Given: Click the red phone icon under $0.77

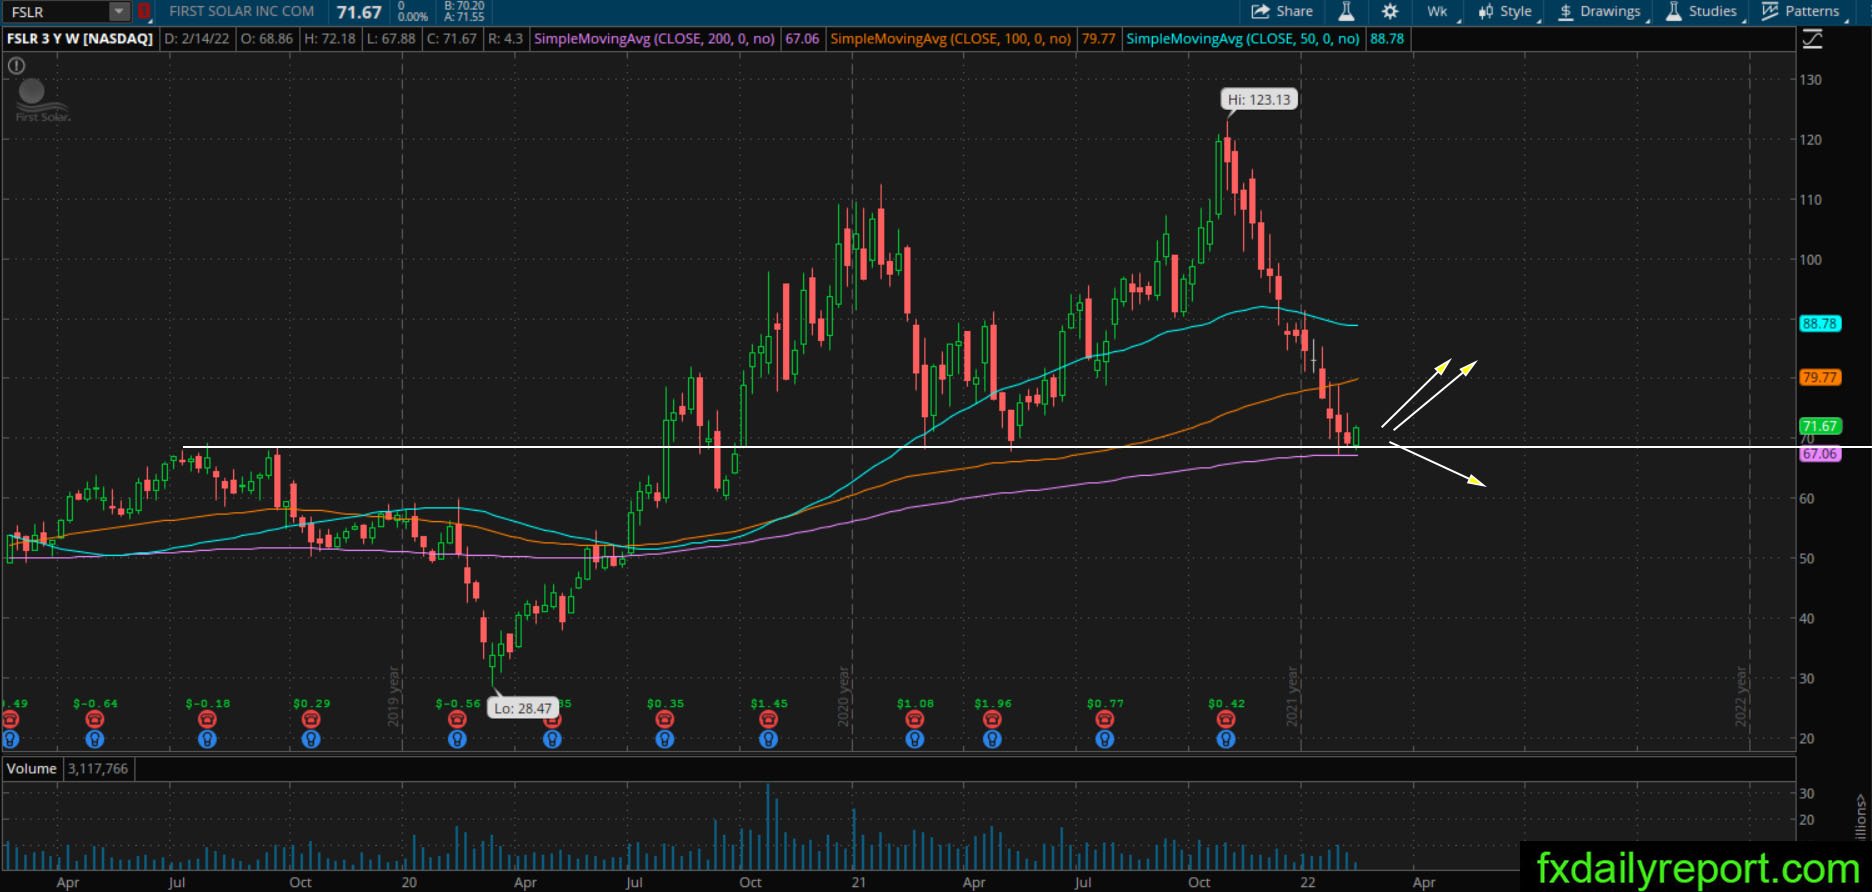Looking at the screenshot, I should point(1104,719).
